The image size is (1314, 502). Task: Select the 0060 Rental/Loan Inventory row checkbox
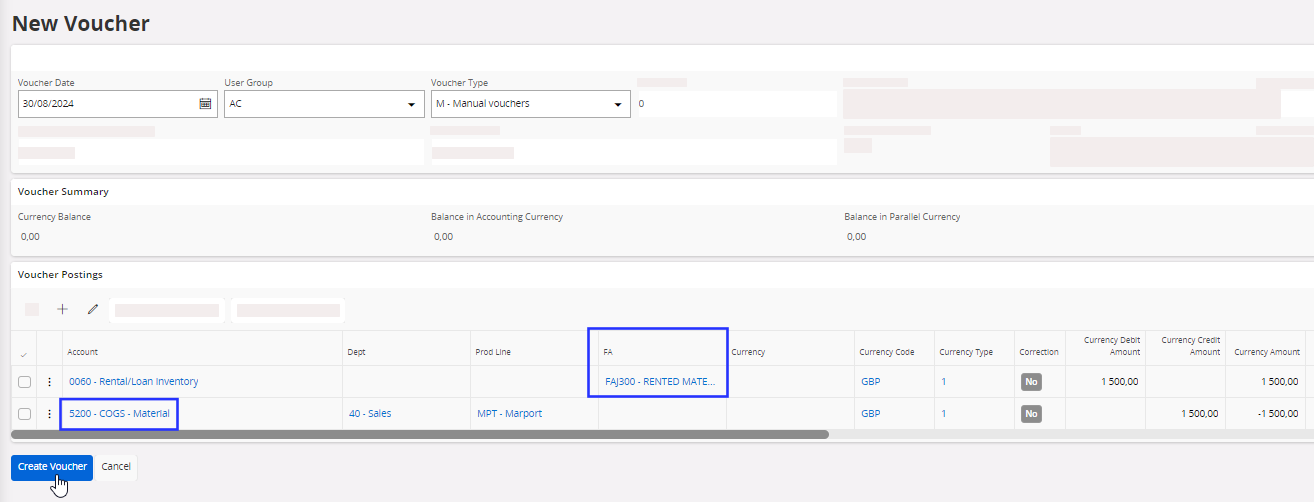point(24,382)
